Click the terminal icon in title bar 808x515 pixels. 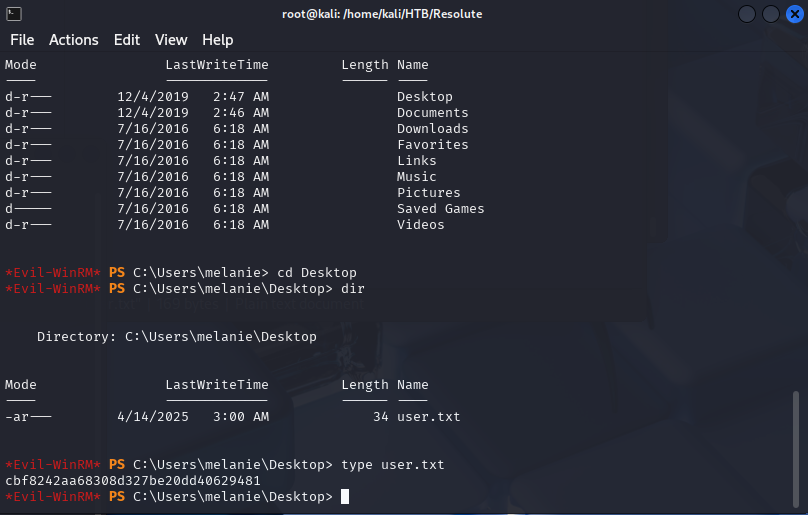coord(14,14)
